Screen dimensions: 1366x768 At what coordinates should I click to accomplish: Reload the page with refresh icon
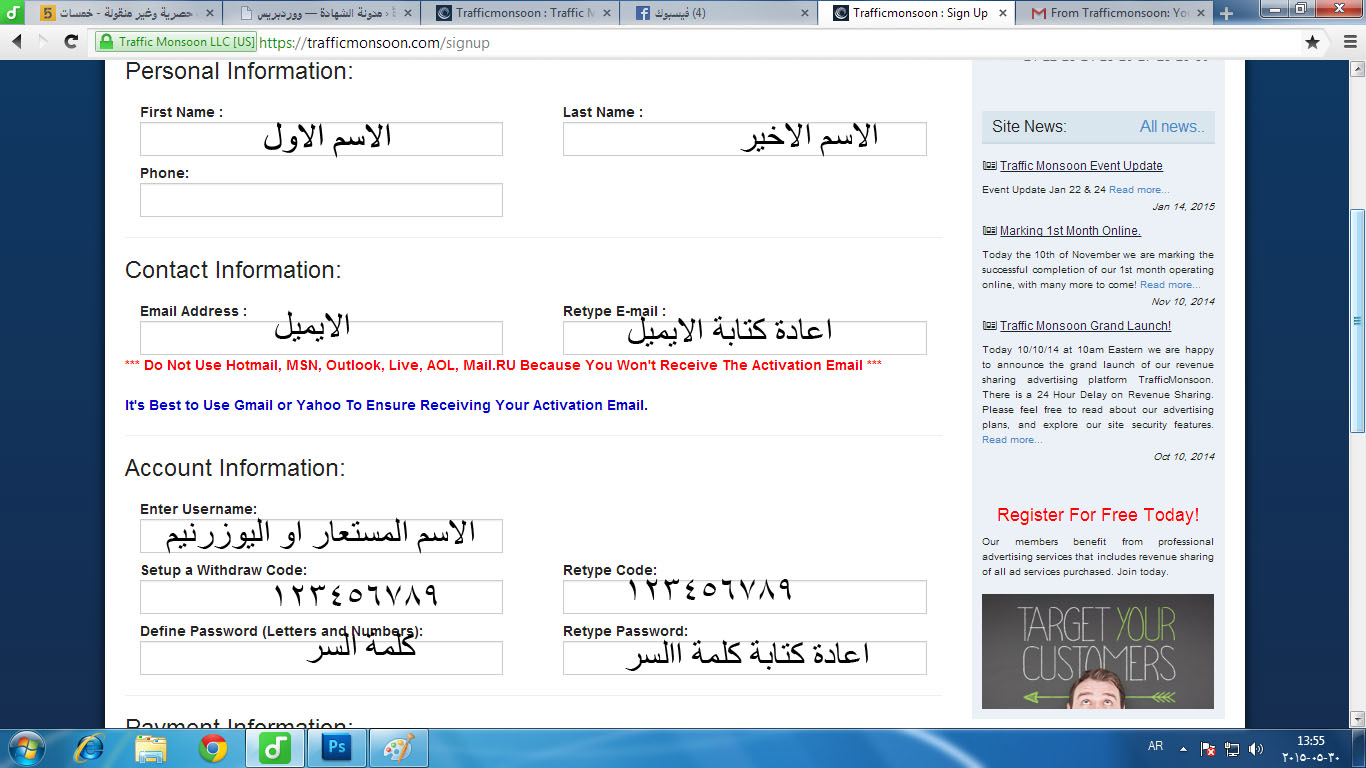tap(71, 42)
